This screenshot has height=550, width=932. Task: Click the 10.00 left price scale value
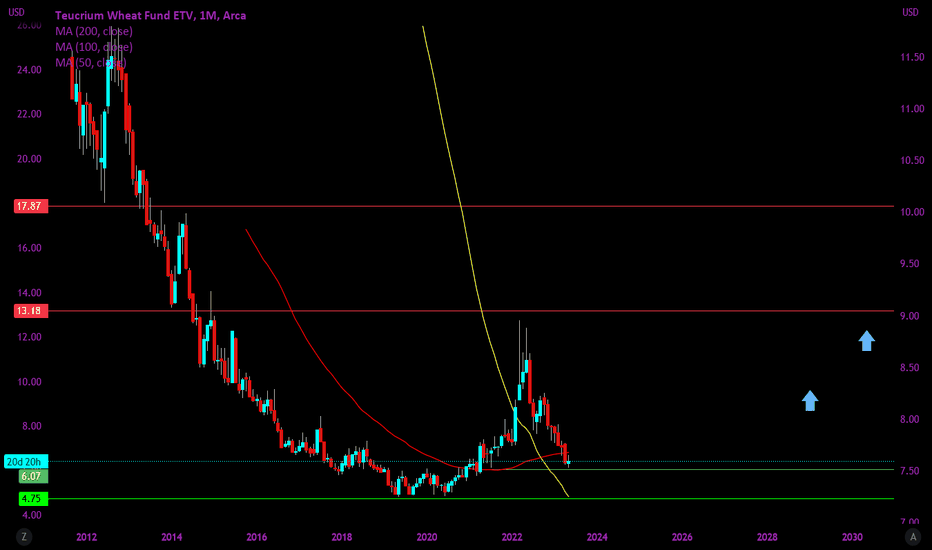(29, 382)
